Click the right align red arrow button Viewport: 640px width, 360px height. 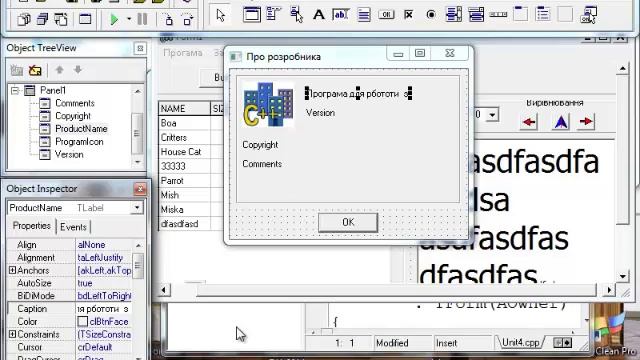click(x=586, y=122)
